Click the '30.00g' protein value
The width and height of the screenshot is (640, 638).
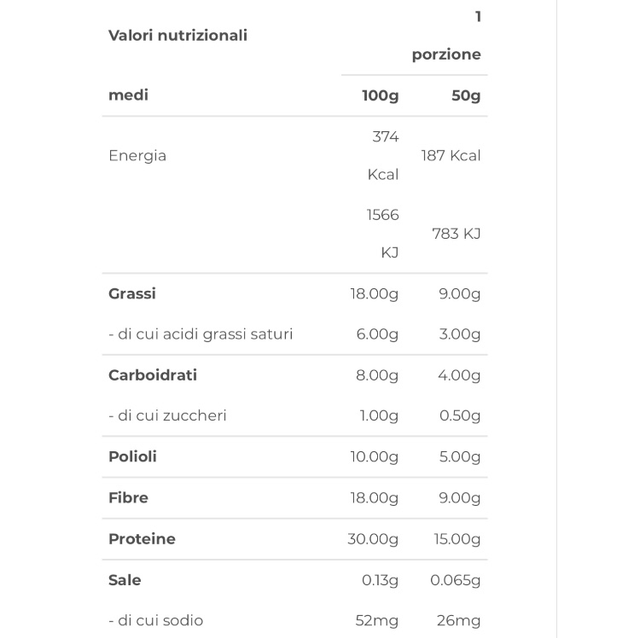373,539
